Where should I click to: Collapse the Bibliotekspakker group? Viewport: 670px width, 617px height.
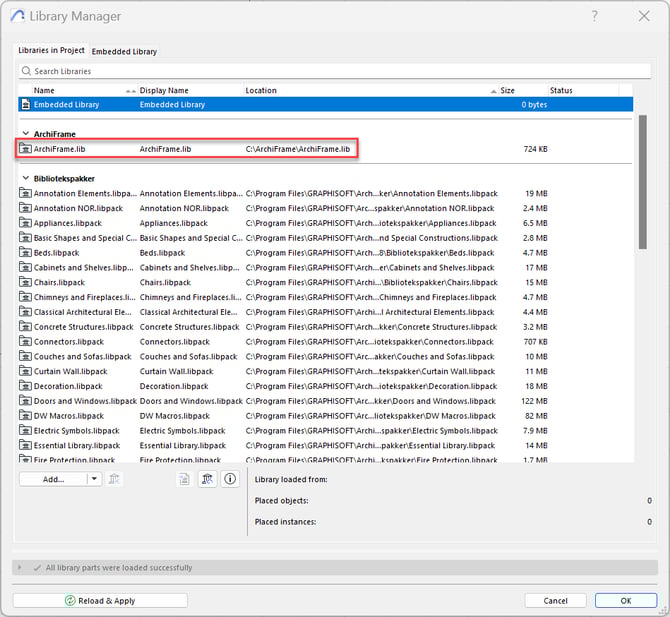(x=24, y=178)
